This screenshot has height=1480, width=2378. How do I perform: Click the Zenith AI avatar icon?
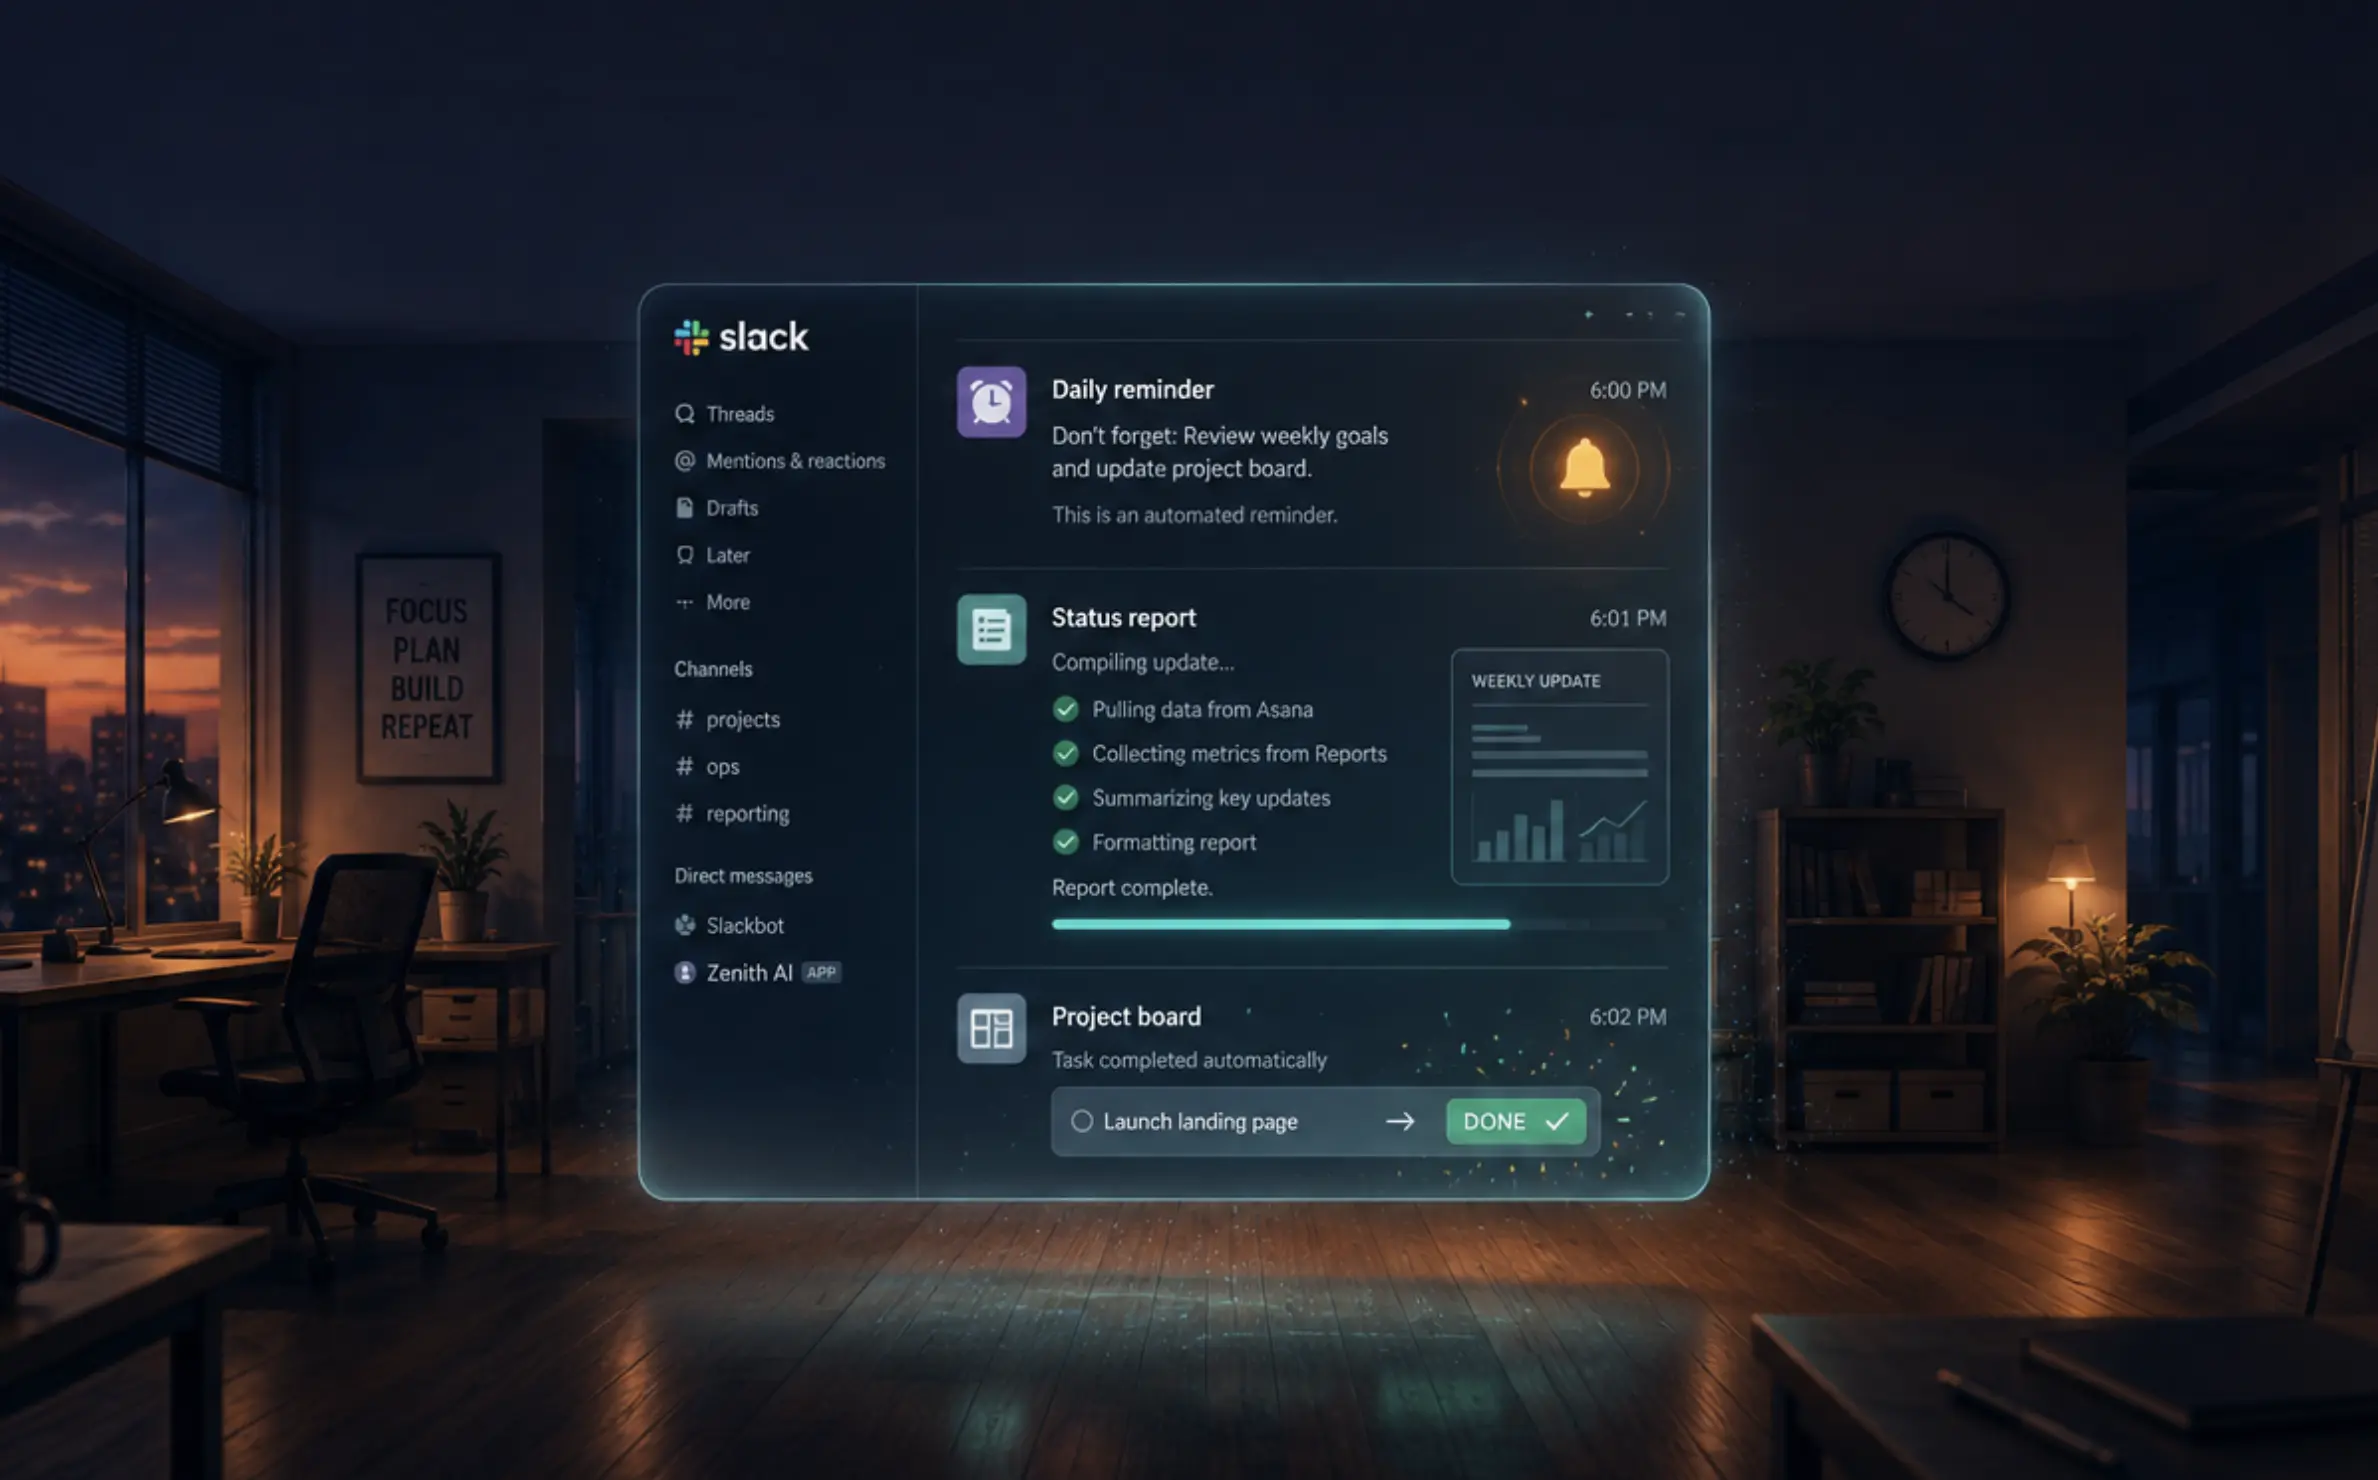click(x=685, y=972)
